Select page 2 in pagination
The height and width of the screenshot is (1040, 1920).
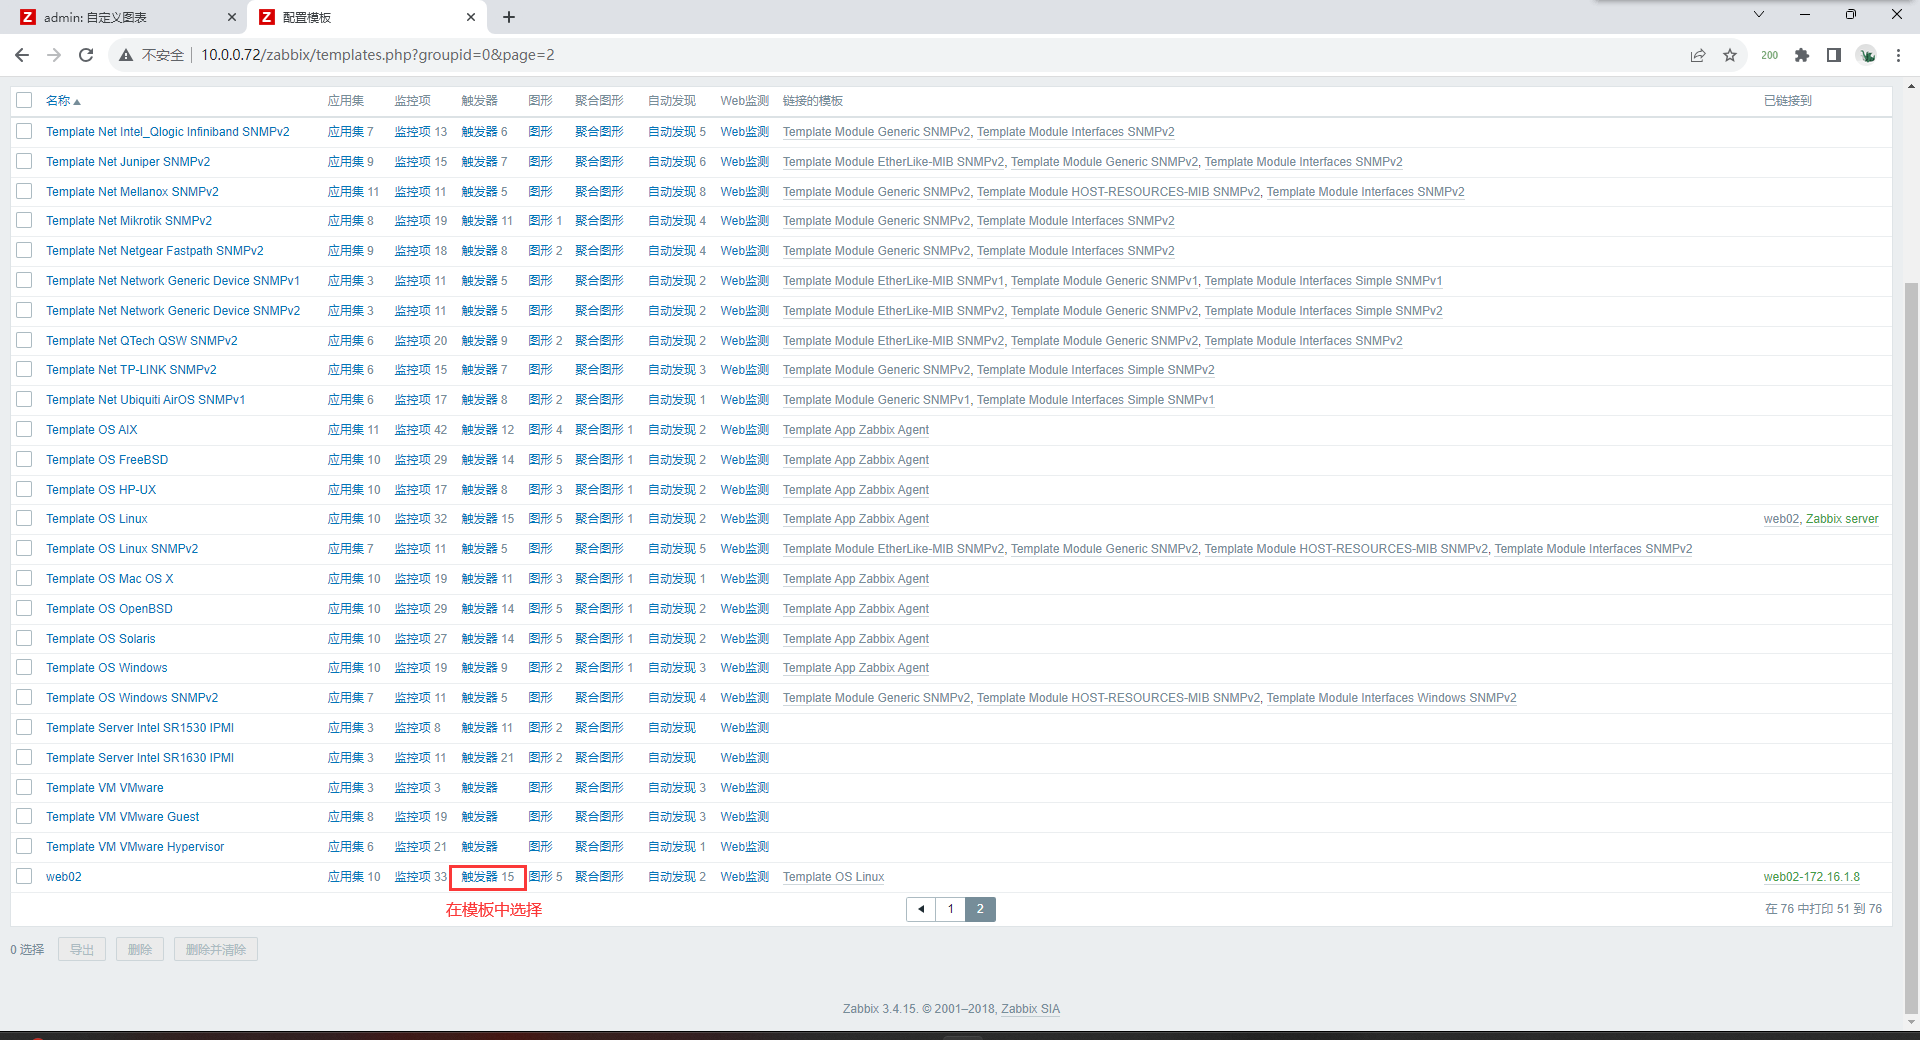(980, 909)
